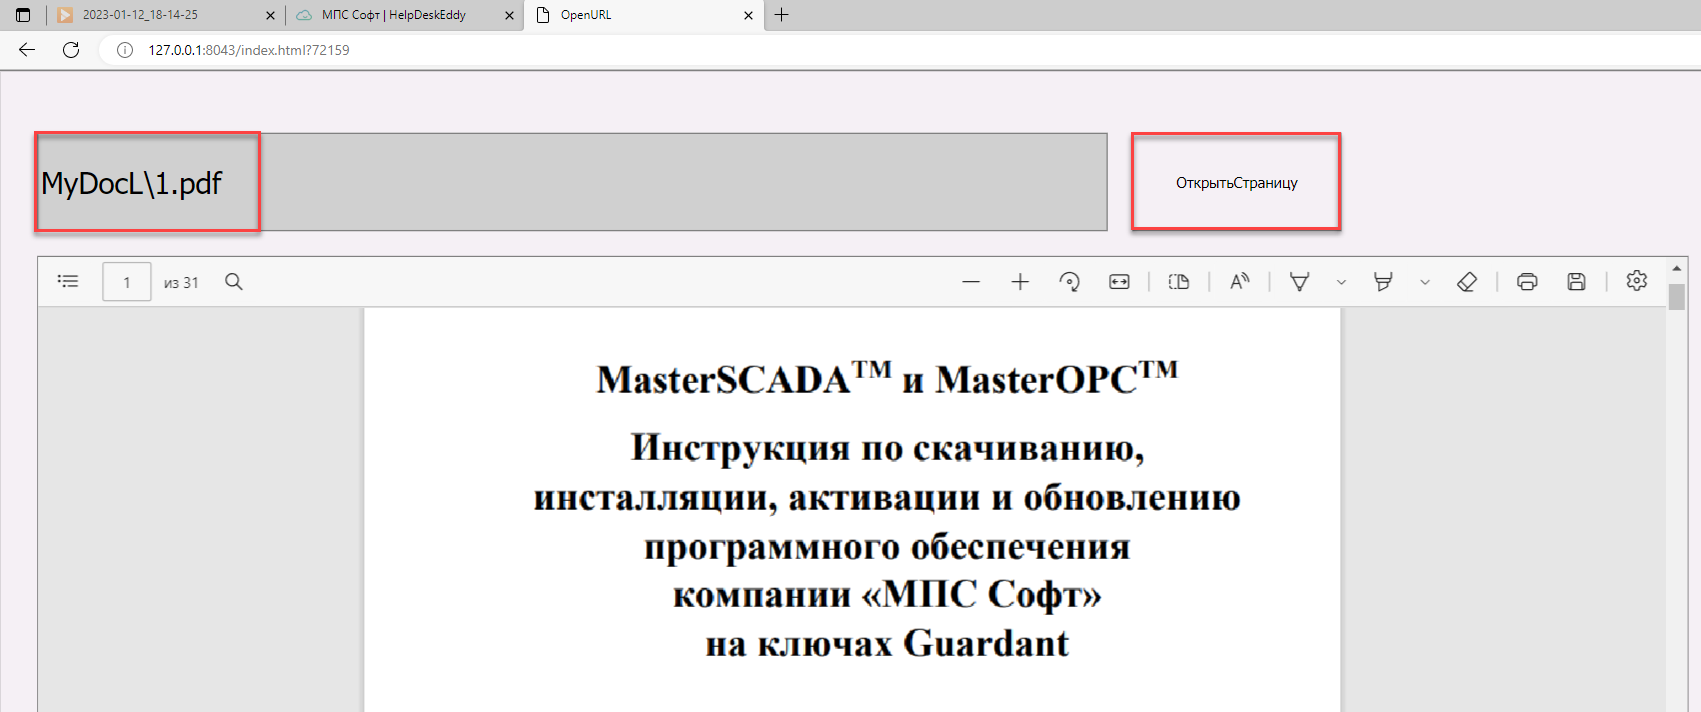Select the Draw pen tool
Screen dimensions: 1701x712
tap(1300, 282)
